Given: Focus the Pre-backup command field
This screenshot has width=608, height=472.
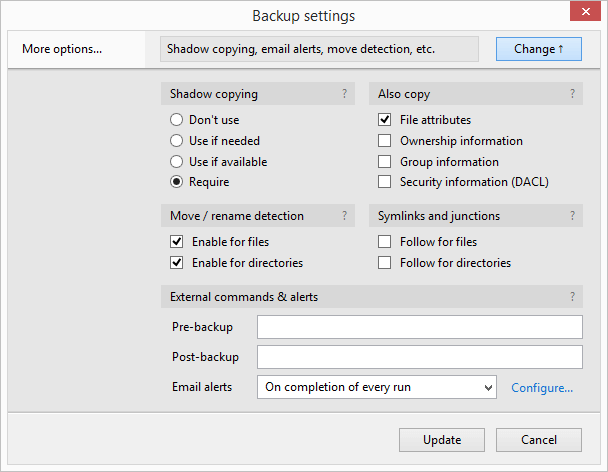Looking at the screenshot, I should 419,327.
